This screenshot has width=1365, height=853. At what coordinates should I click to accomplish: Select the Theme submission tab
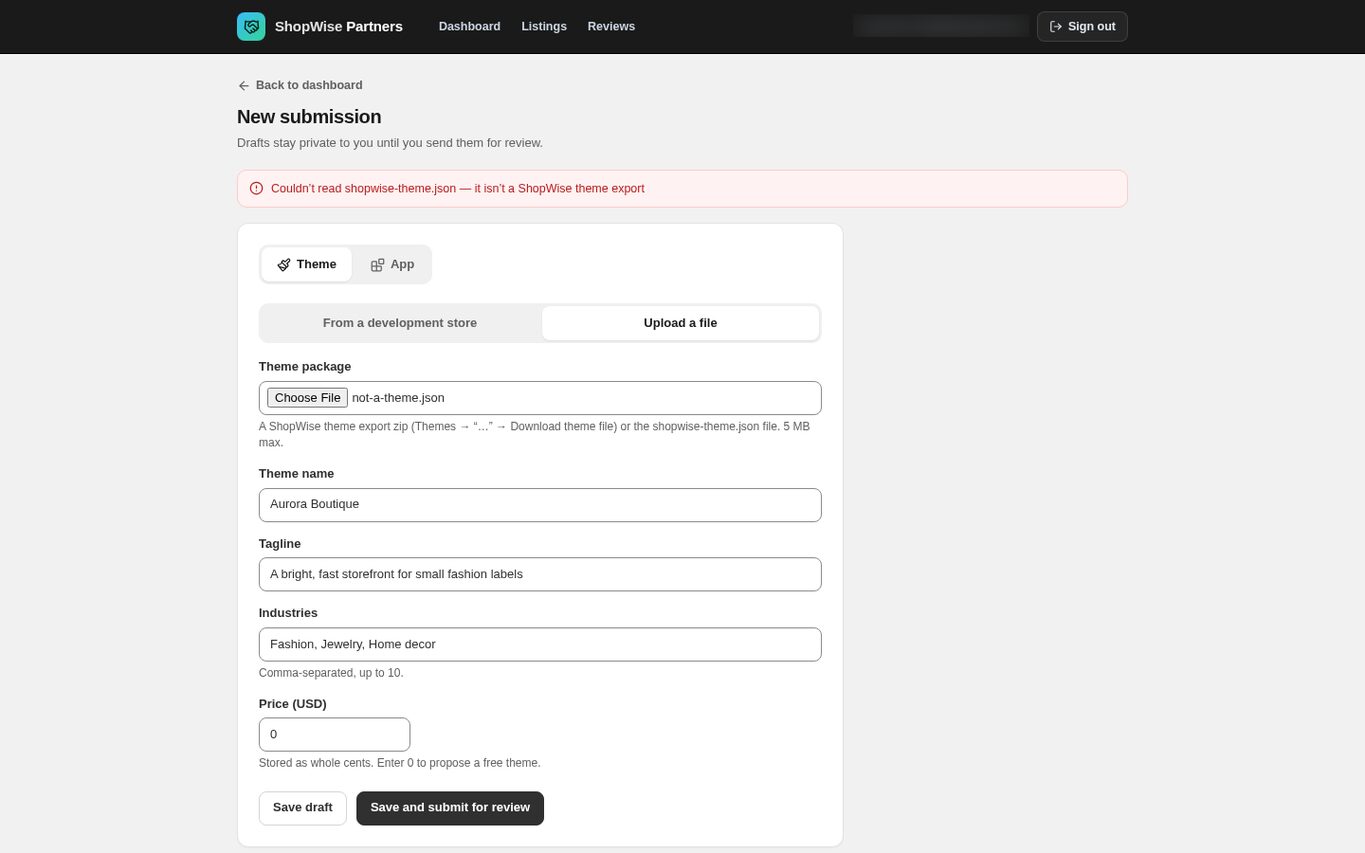(x=307, y=264)
